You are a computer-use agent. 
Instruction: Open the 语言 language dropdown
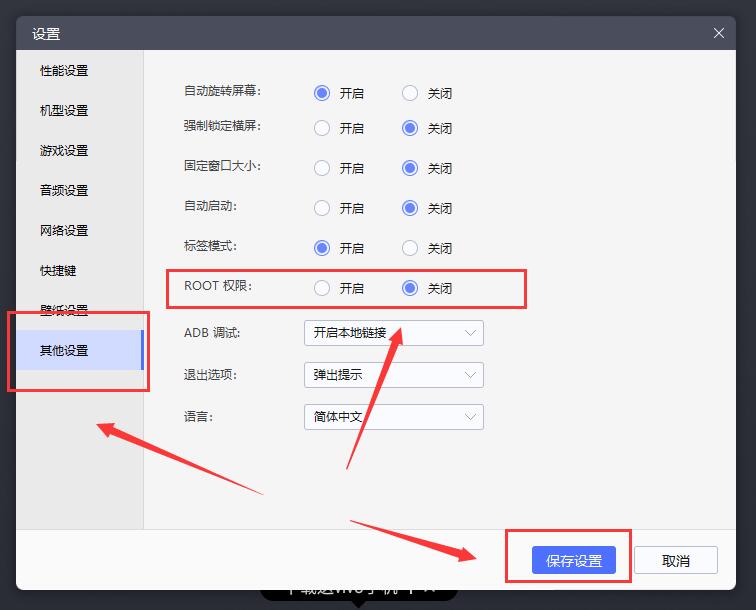pos(393,417)
